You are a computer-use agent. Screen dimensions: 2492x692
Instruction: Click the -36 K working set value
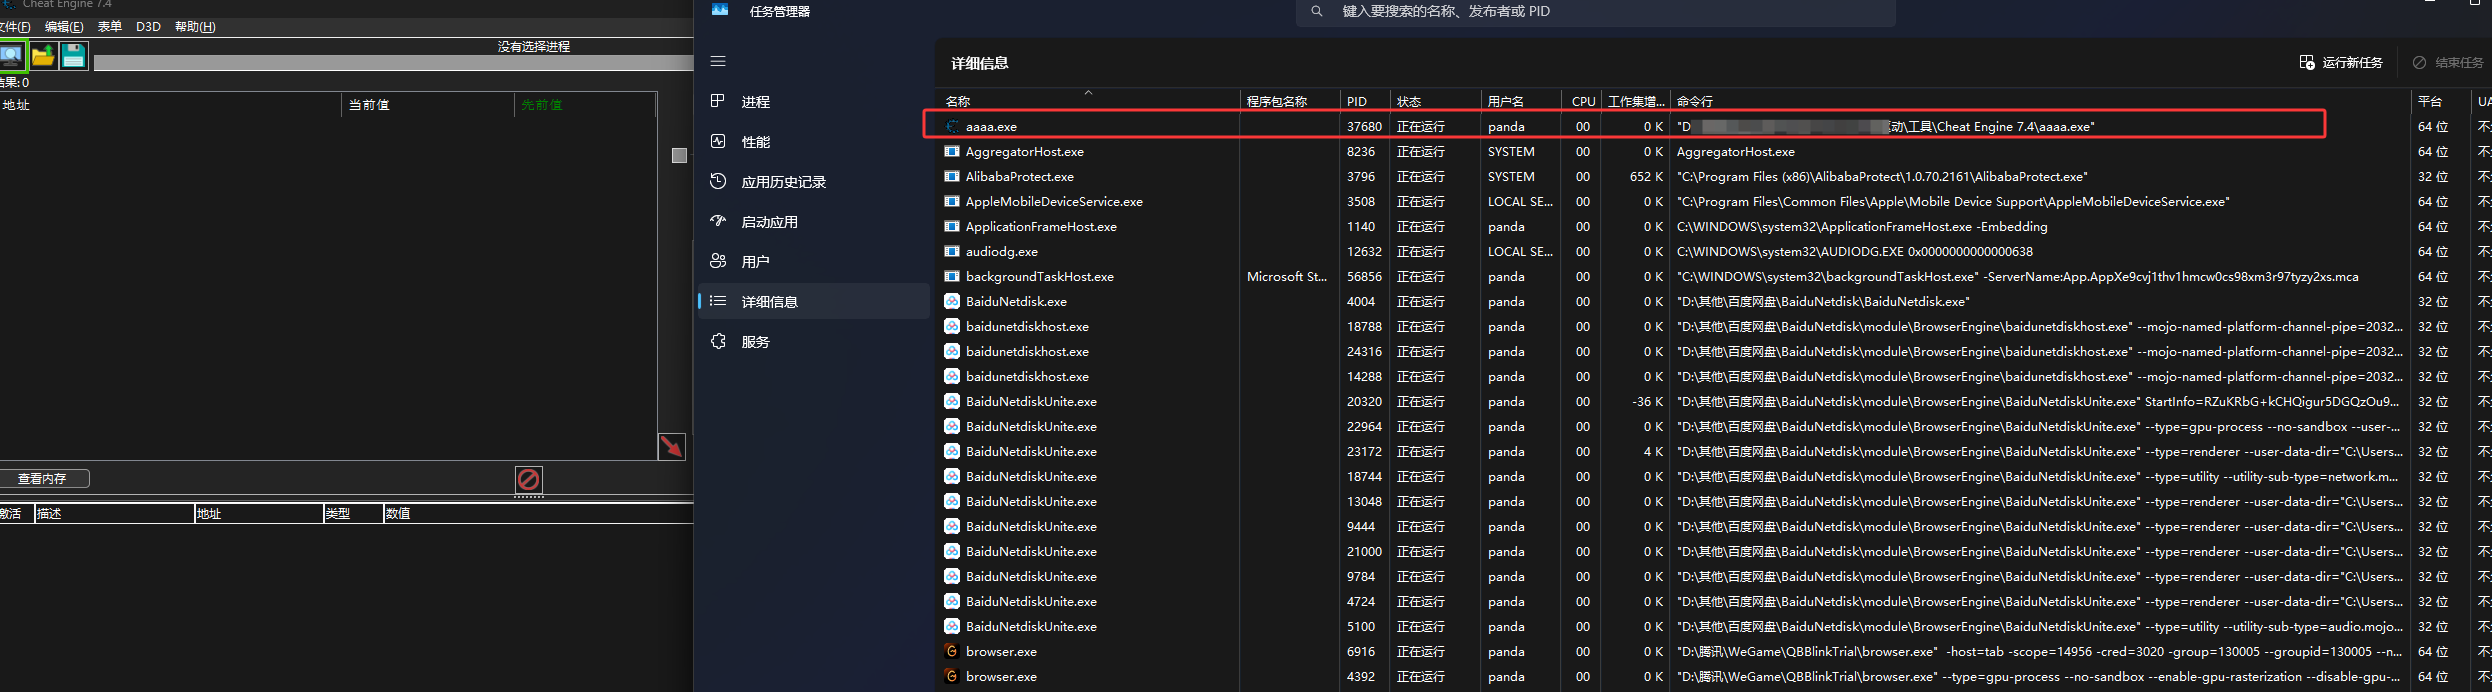[1647, 402]
